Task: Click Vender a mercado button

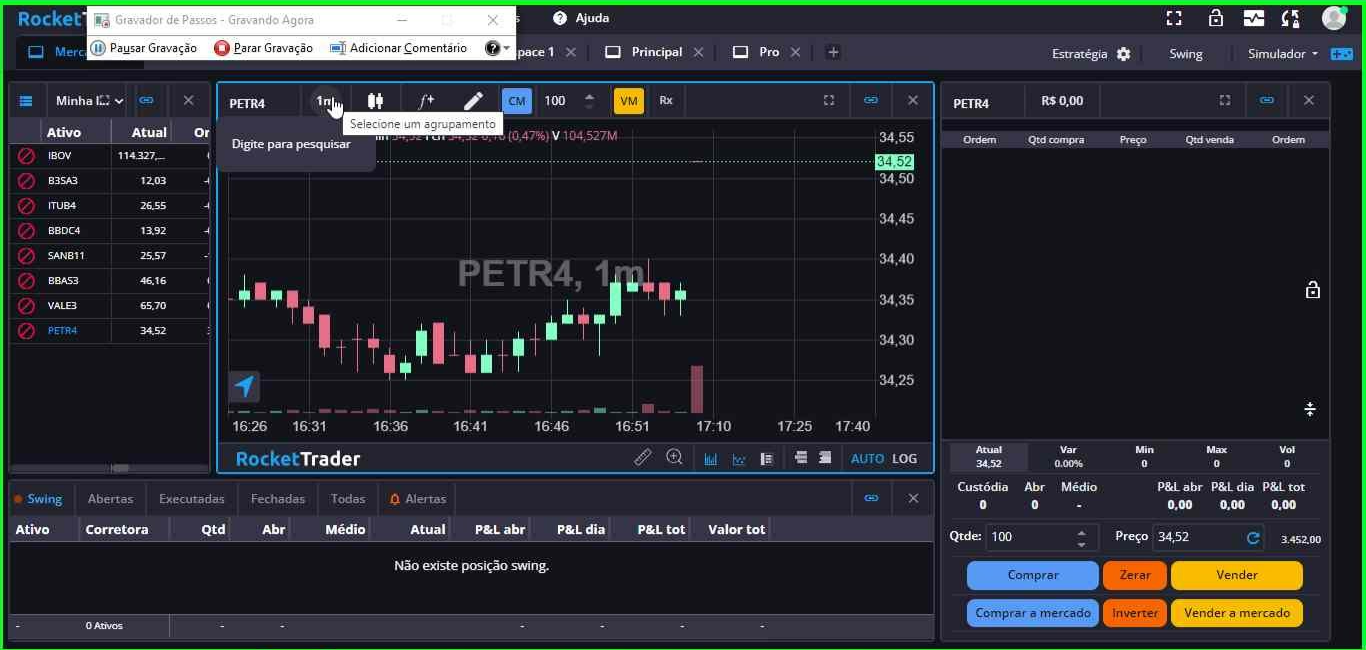Action: 1237,613
